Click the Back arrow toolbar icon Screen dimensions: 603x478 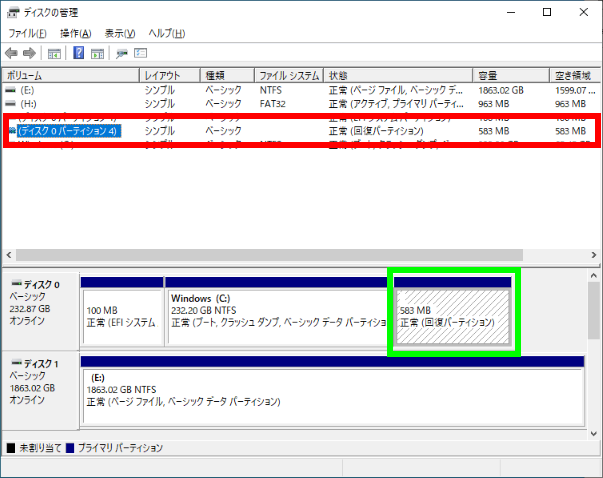12,53
